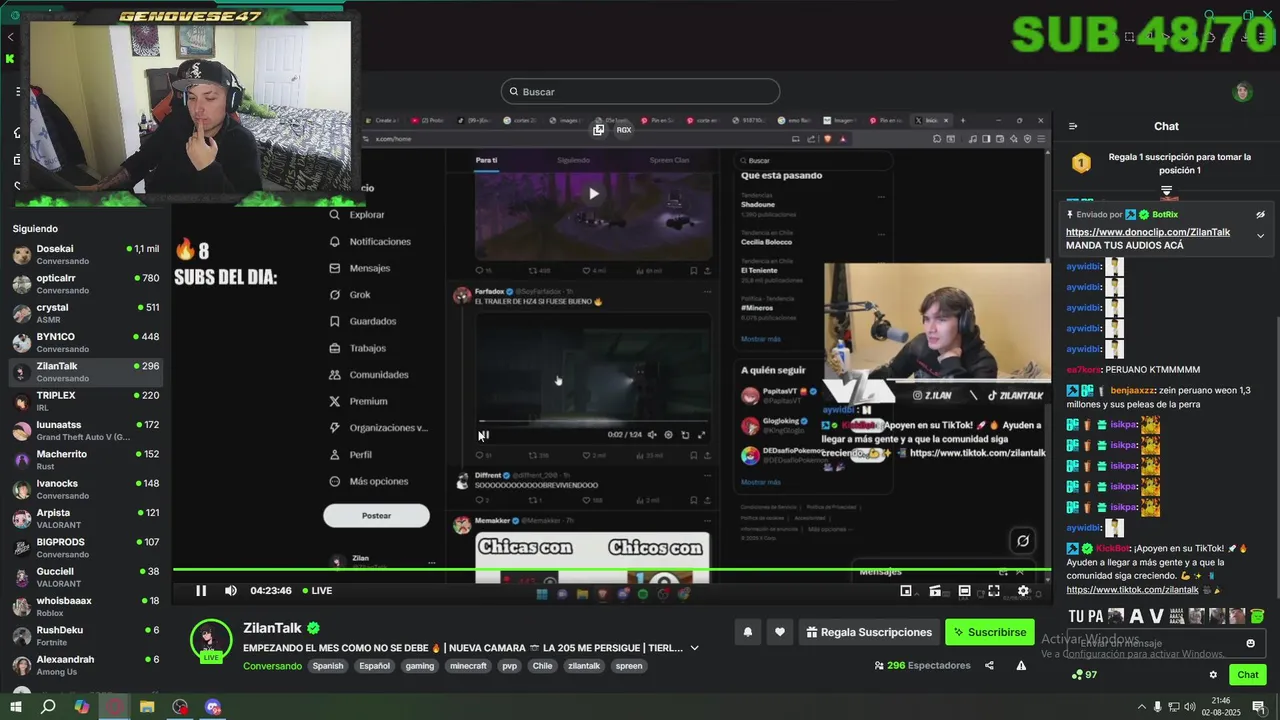Open crystal ASMR channel in sidebar
The height and width of the screenshot is (720, 1280).
point(86,313)
